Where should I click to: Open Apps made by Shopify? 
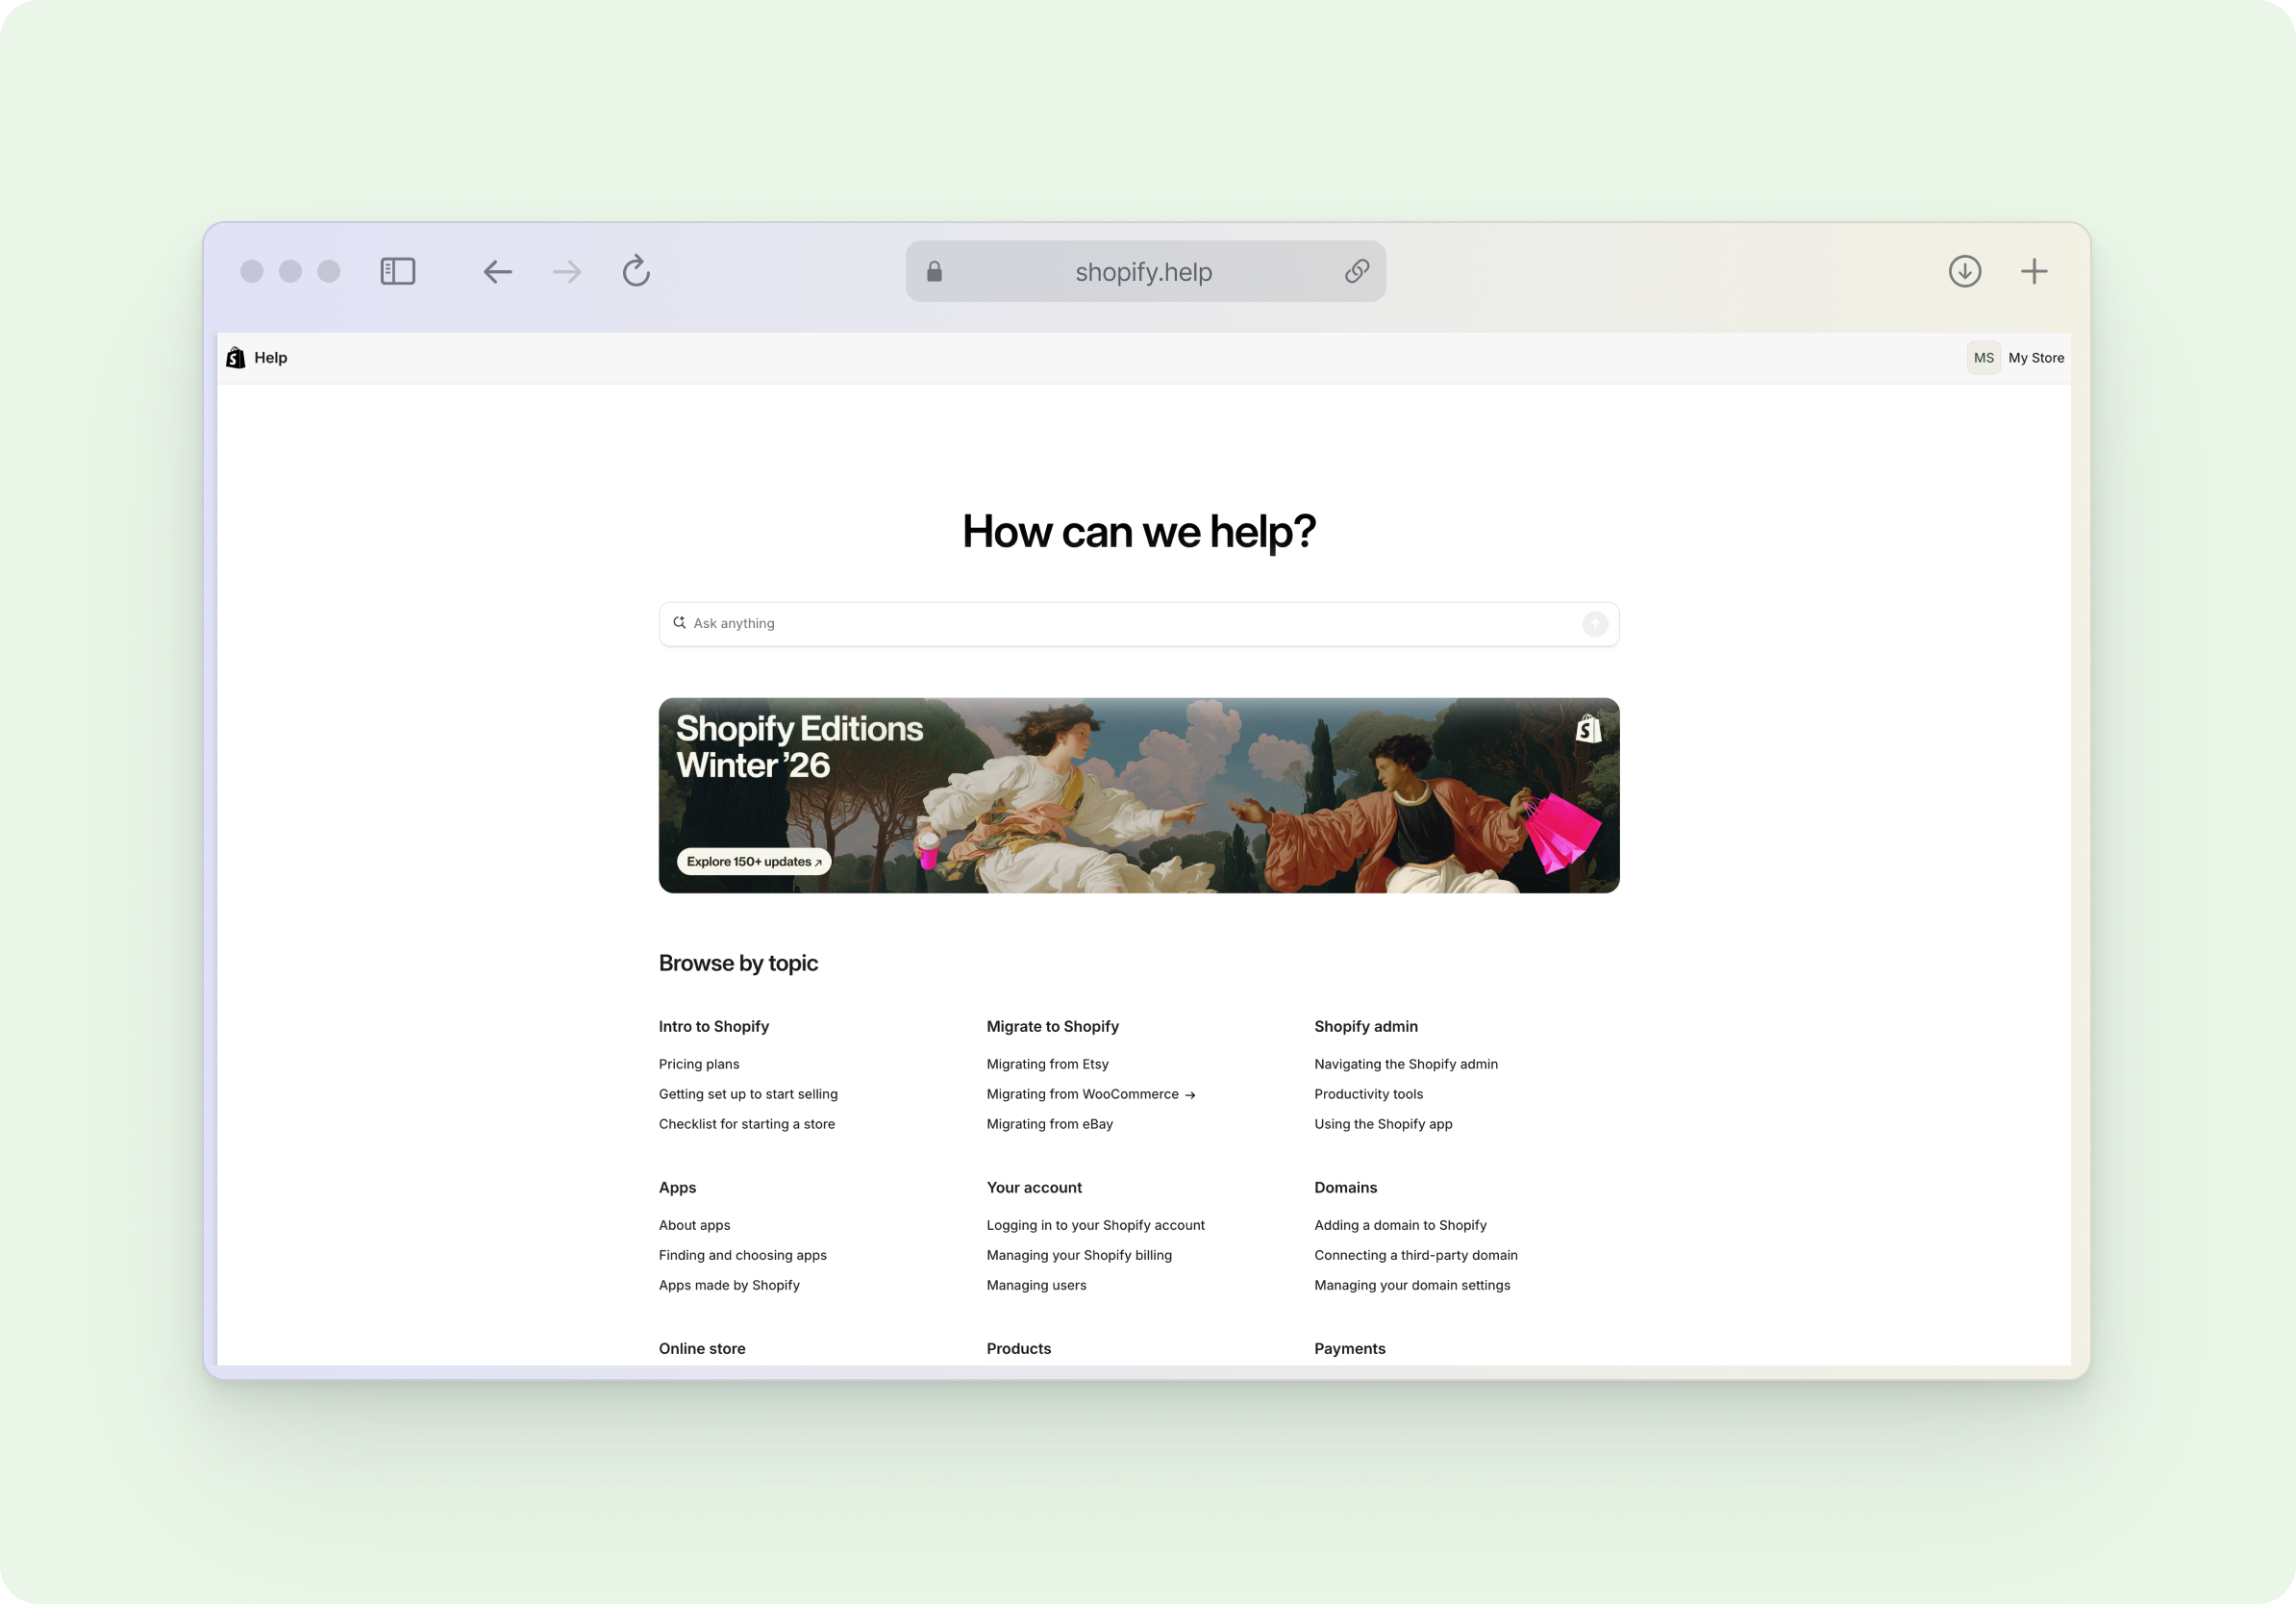pos(729,1285)
